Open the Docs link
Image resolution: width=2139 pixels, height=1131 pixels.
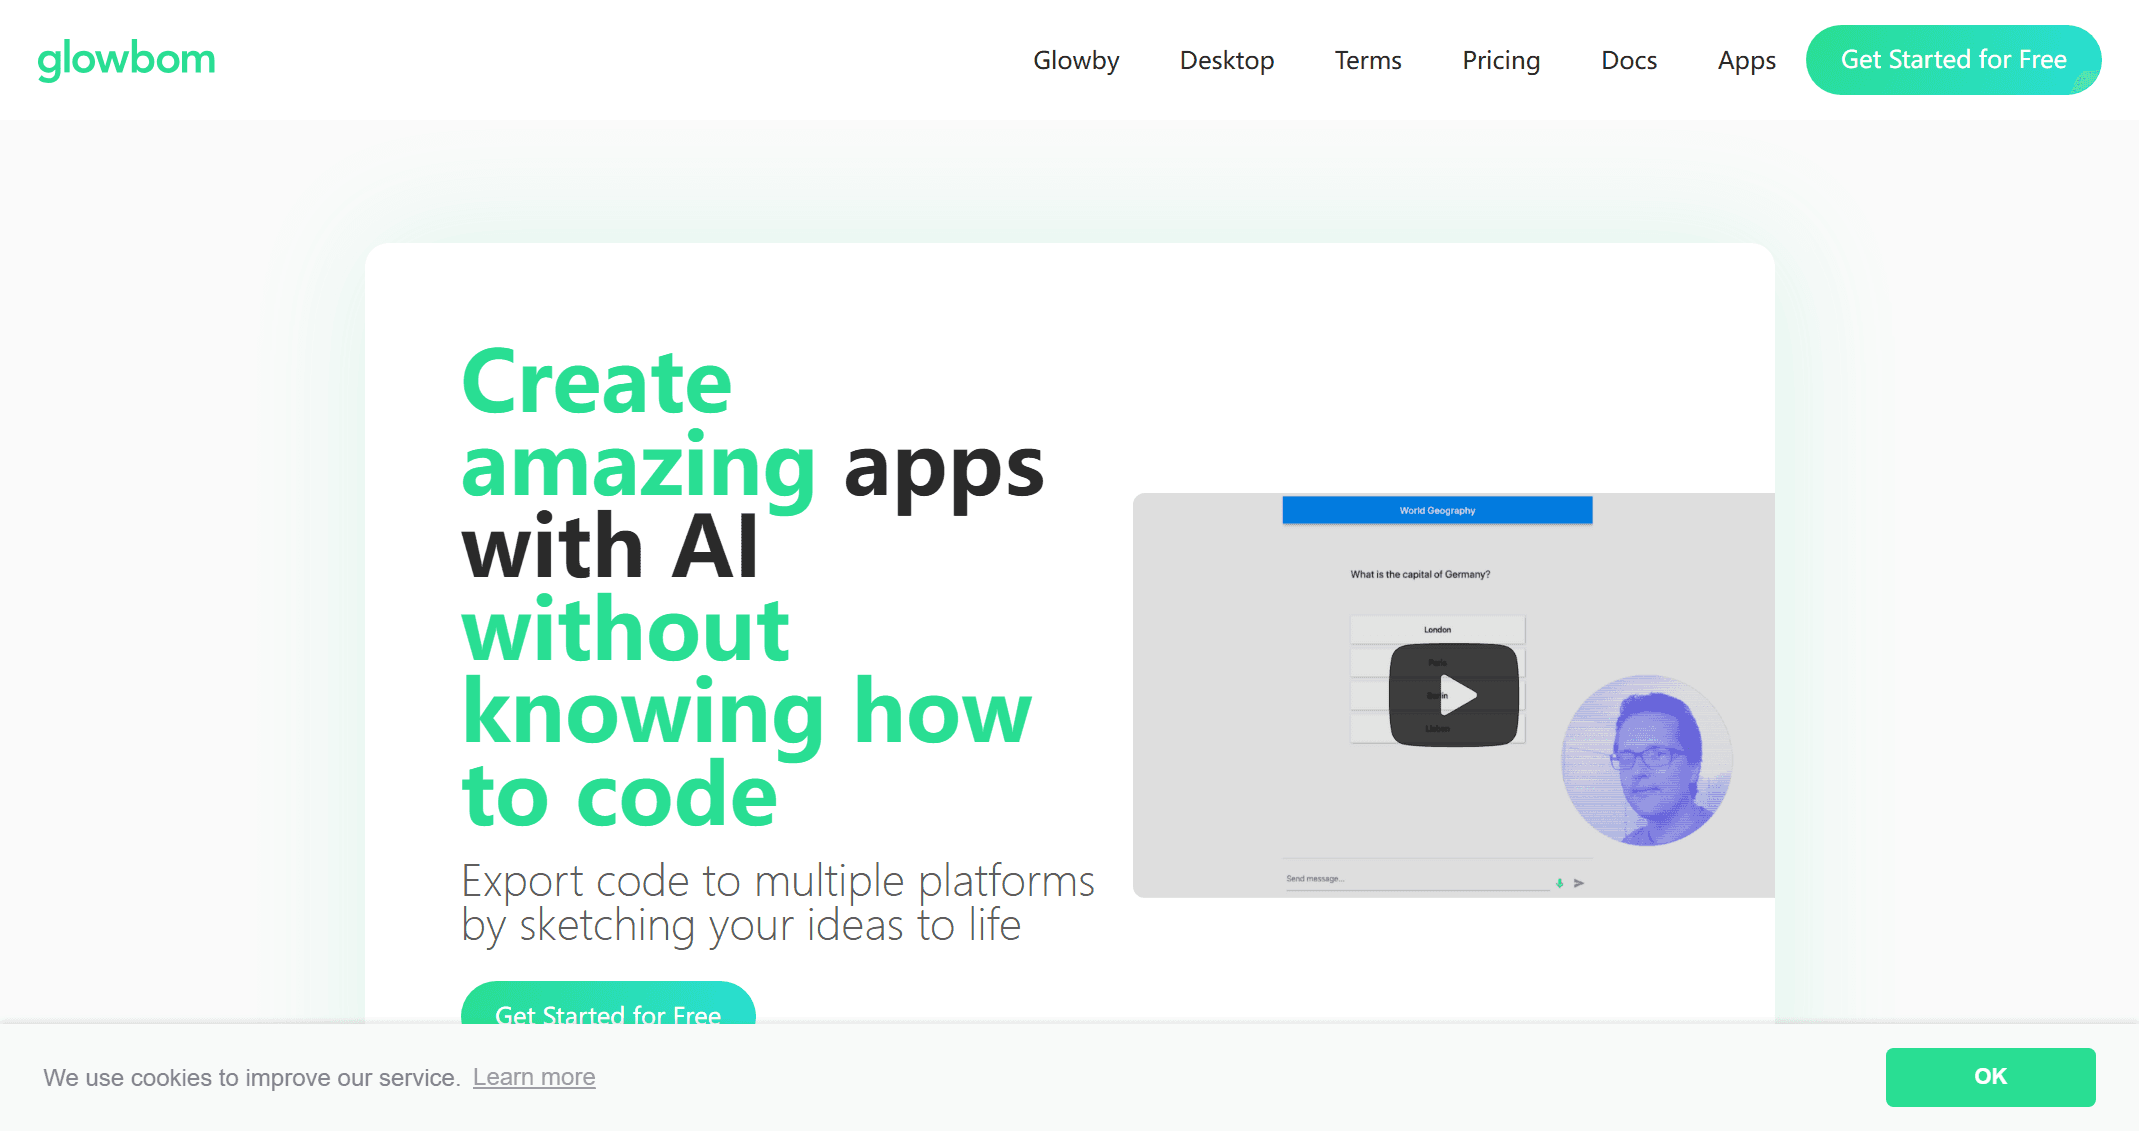point(1629,60)
